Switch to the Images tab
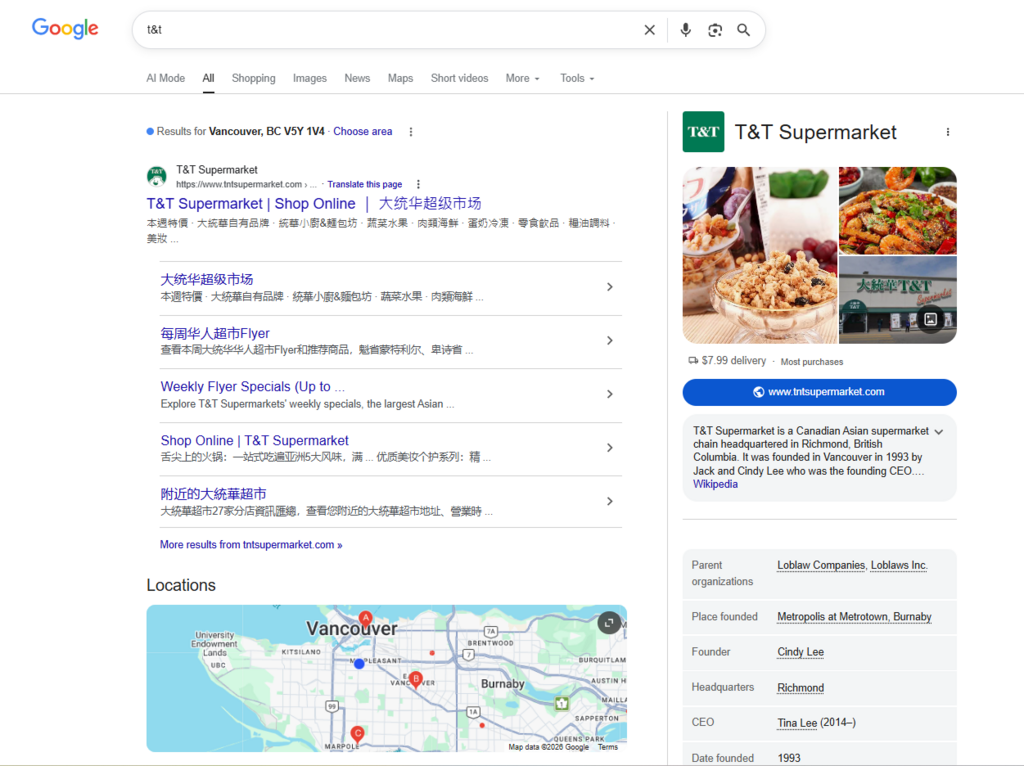1024x766 pixels. click(x=309, y=78)
